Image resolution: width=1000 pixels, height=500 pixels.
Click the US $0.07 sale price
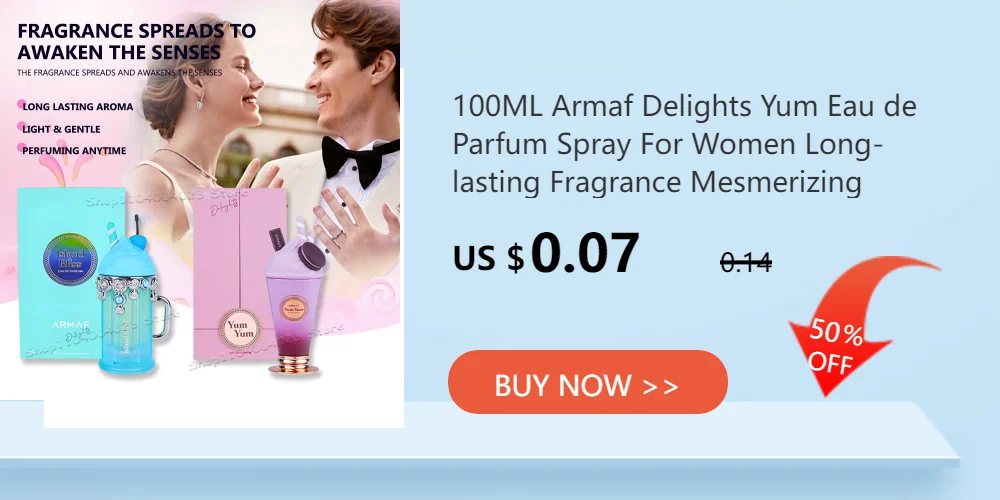click(546, 253)
